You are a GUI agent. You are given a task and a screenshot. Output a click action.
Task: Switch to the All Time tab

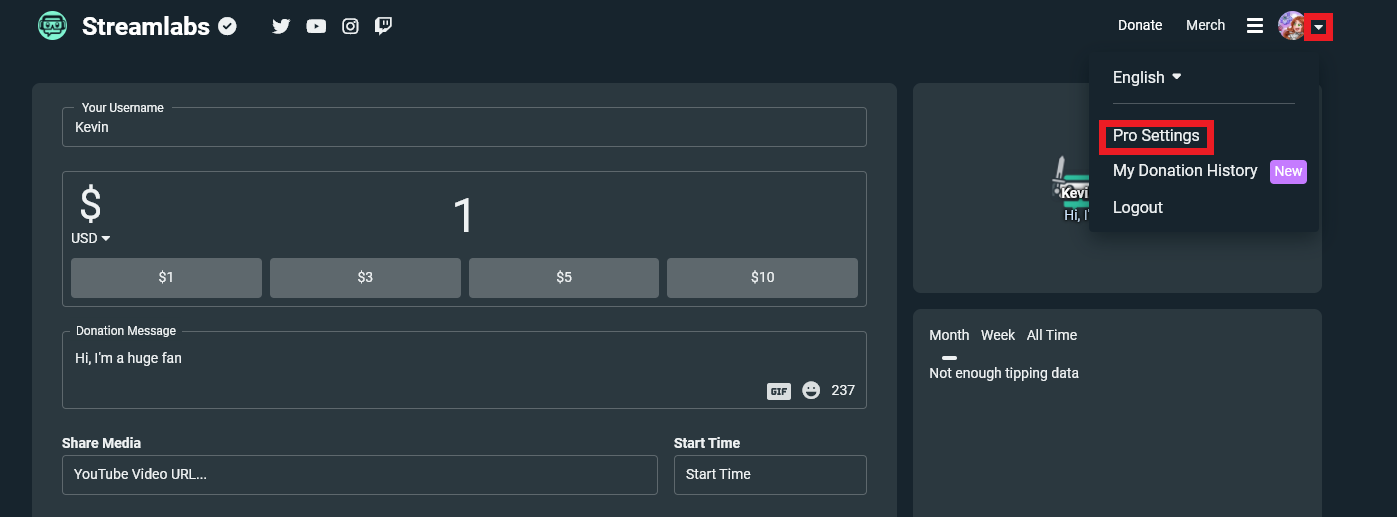[x=1052, y=335]
